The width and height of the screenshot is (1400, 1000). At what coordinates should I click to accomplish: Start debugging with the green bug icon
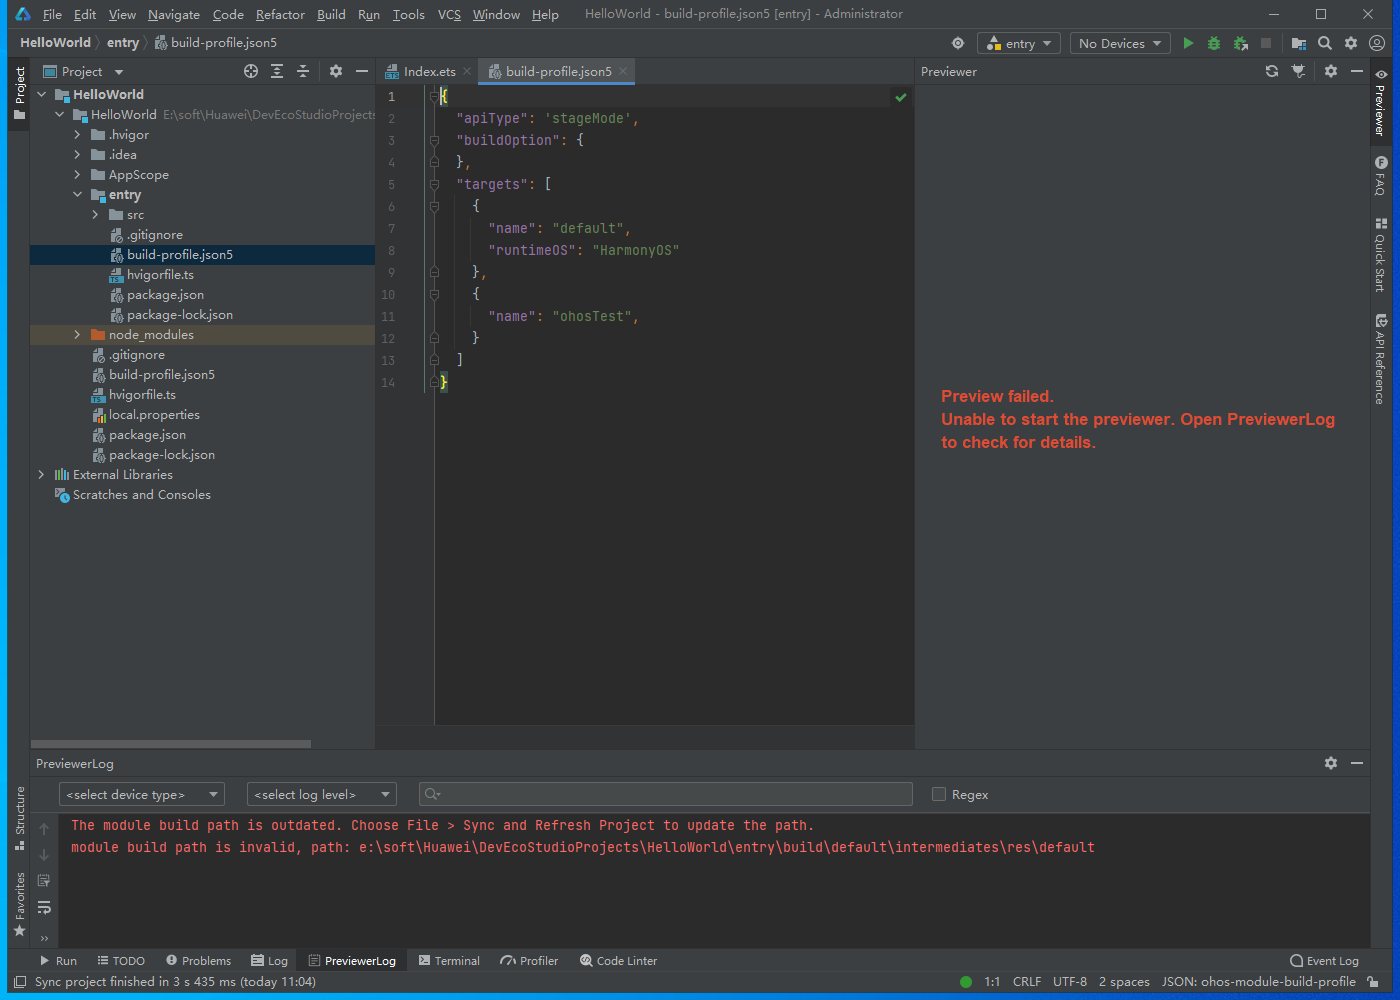[x=1214, y=43]
